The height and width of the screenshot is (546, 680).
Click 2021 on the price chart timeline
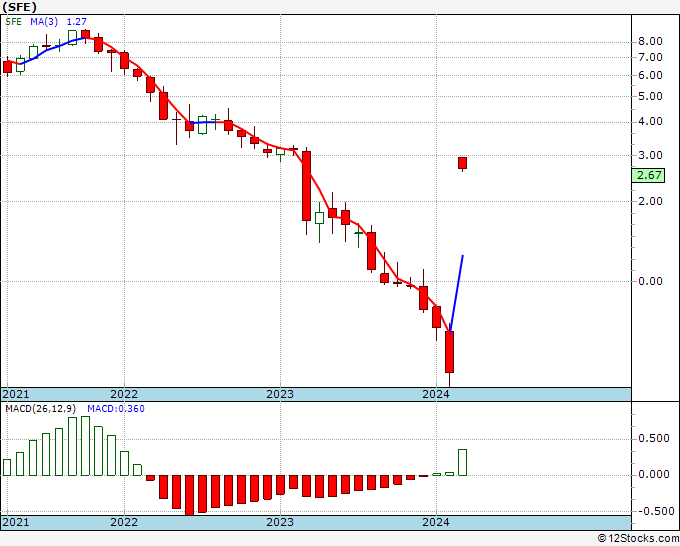pyautogui.click(x=16, y=394)
